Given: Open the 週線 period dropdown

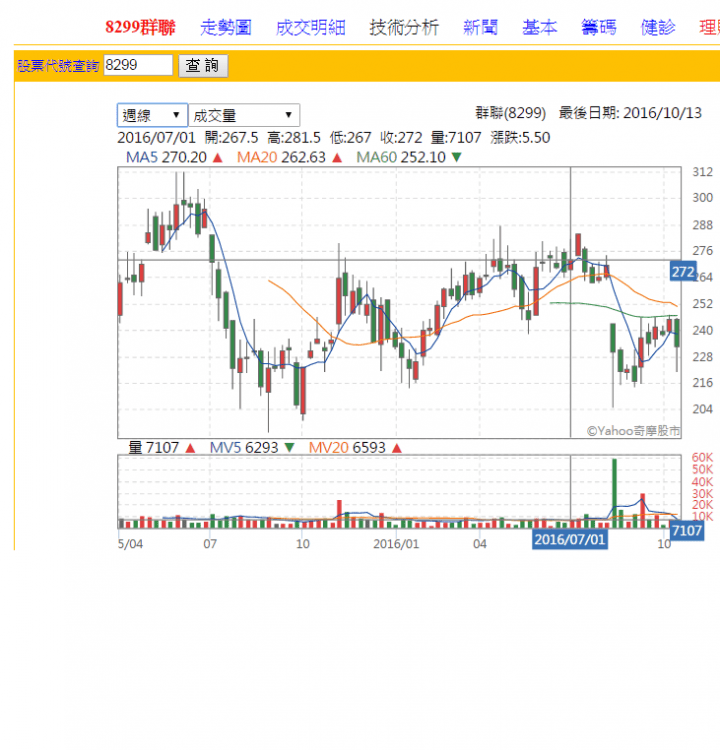Looking at the screenshot, I should [x=152, y=115].
